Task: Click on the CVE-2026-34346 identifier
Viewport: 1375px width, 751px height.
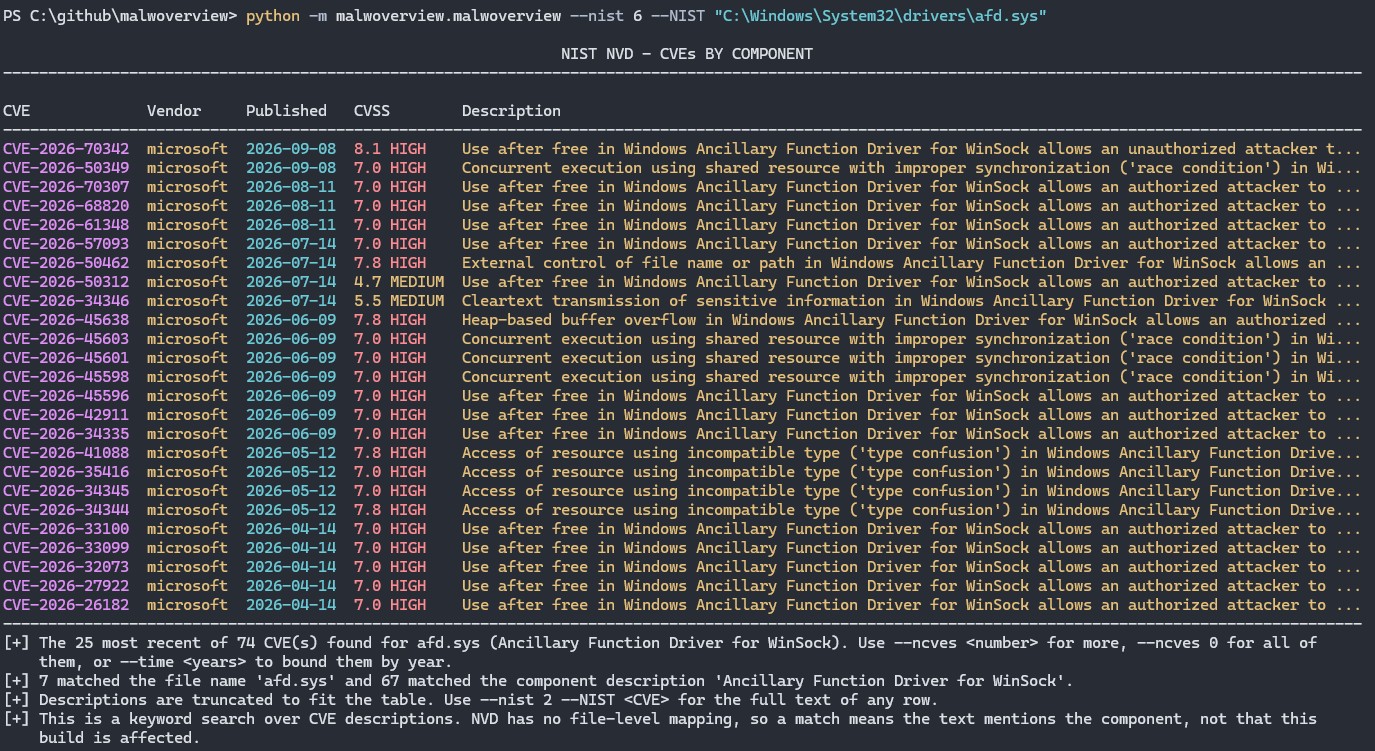Action: click(x=66, y=301)
